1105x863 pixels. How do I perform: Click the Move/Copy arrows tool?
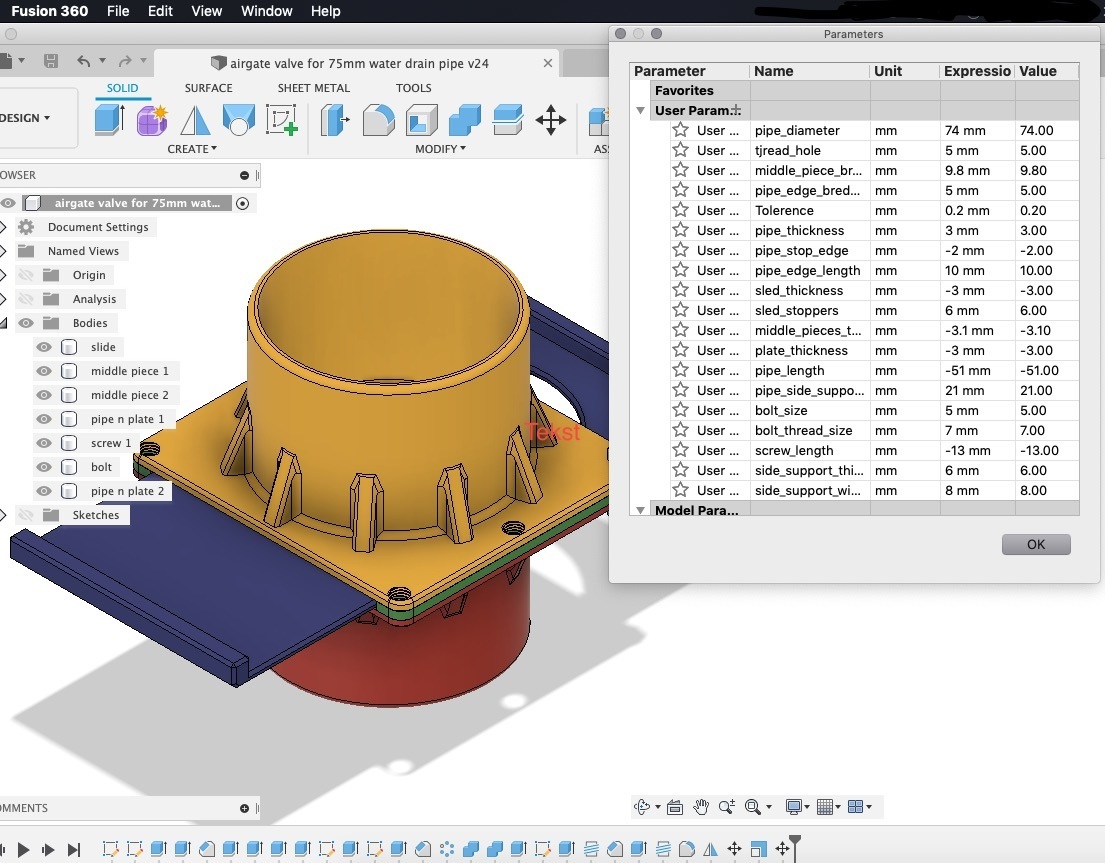tap(551, 121)
